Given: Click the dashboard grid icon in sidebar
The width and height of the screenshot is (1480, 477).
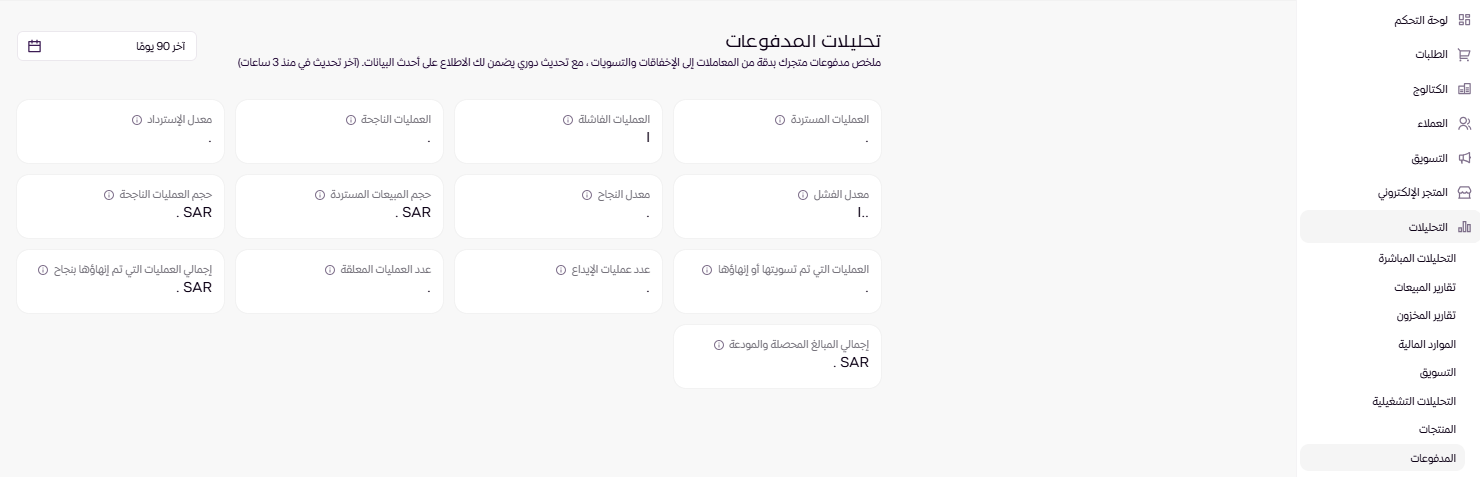Looking at the screenshot, I should [1464, 20].
